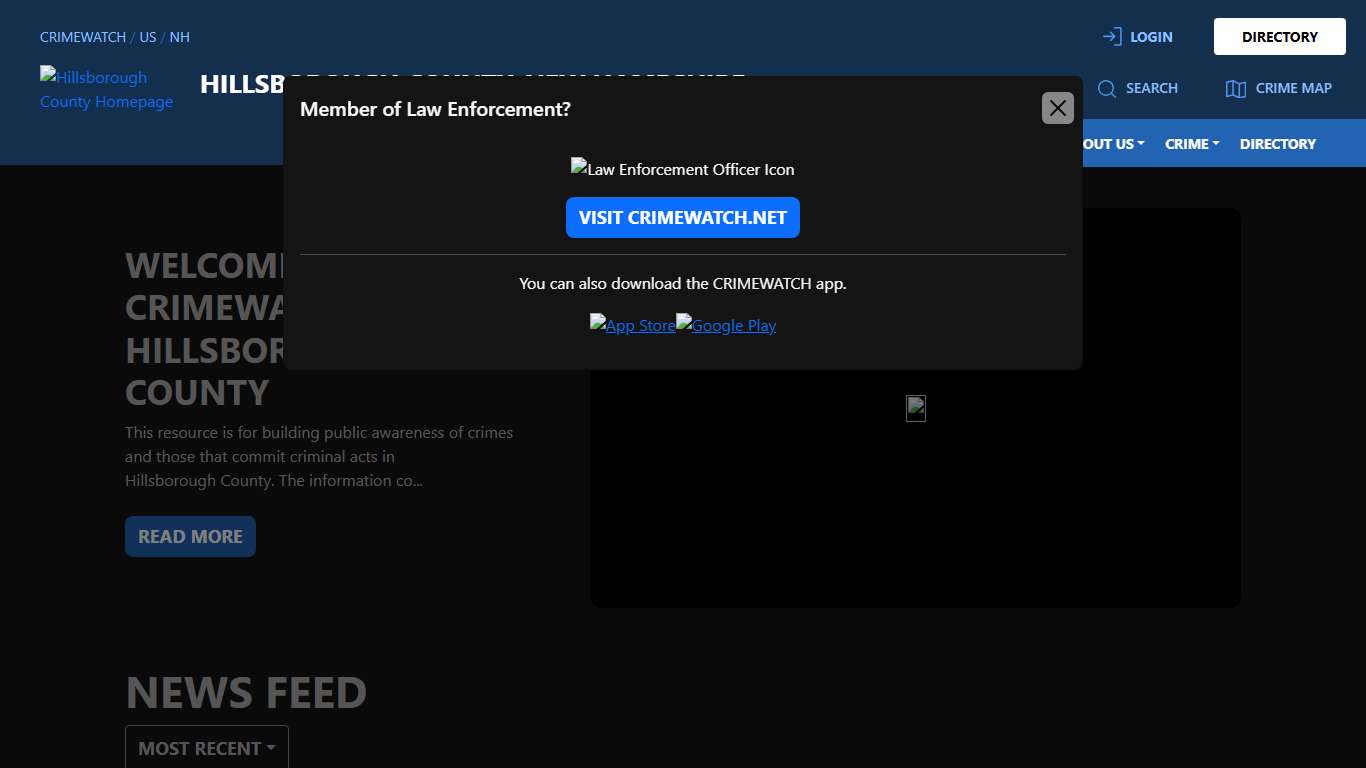Click the Hillsborough County Homepage logo
Viewport: 1366px width, 768px height.
coord(106,89)
